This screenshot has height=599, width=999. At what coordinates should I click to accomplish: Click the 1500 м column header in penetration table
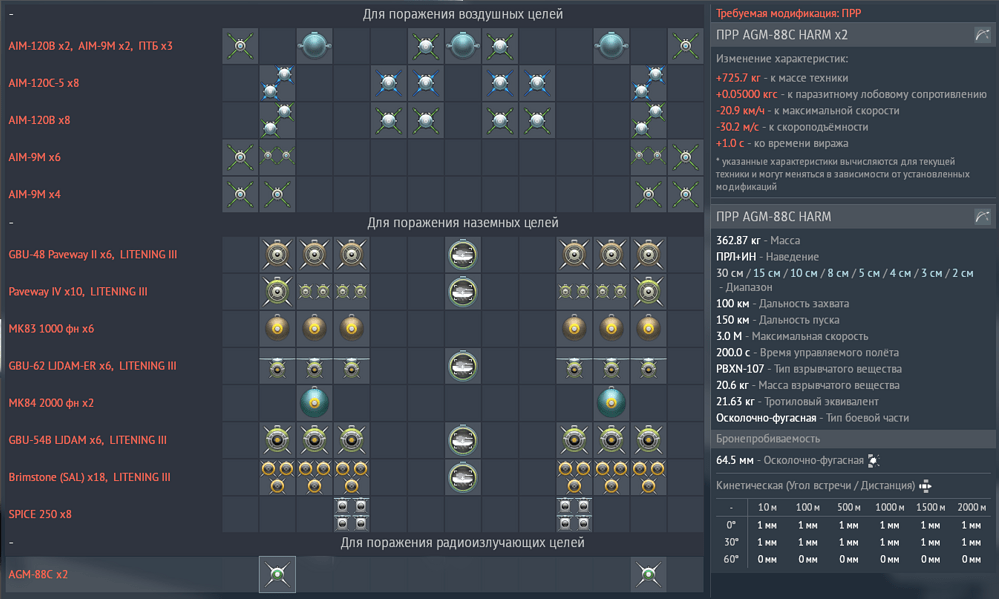(930, 507)
